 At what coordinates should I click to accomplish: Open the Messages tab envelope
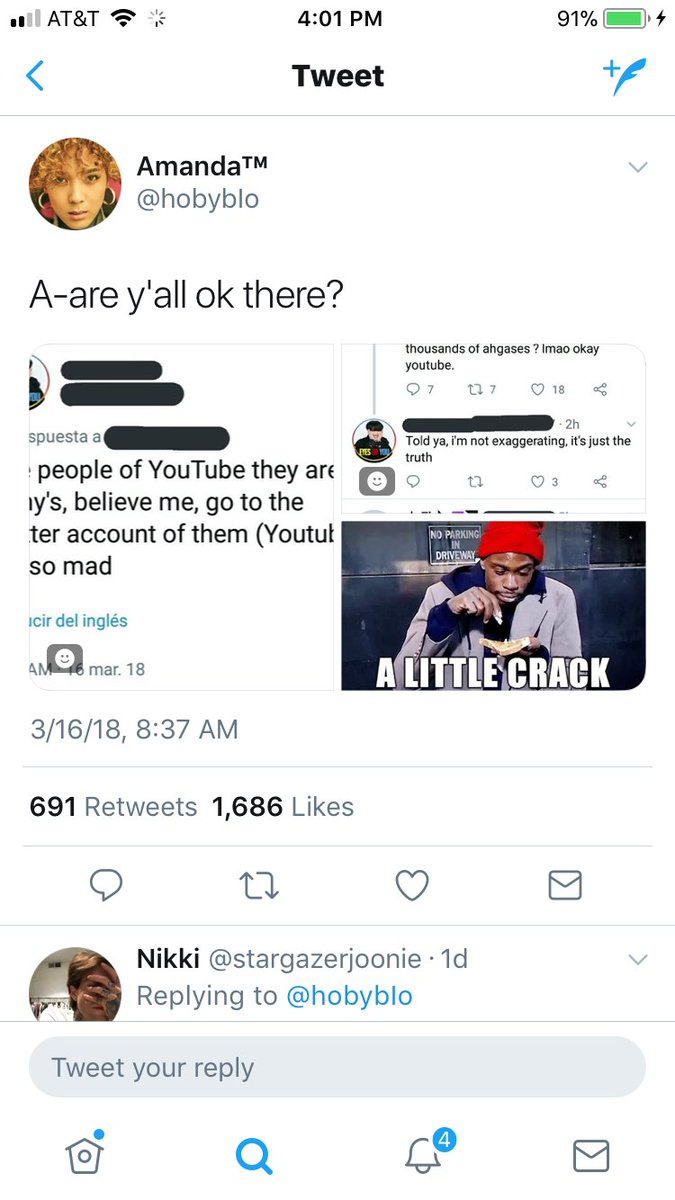click(591, 1156)
